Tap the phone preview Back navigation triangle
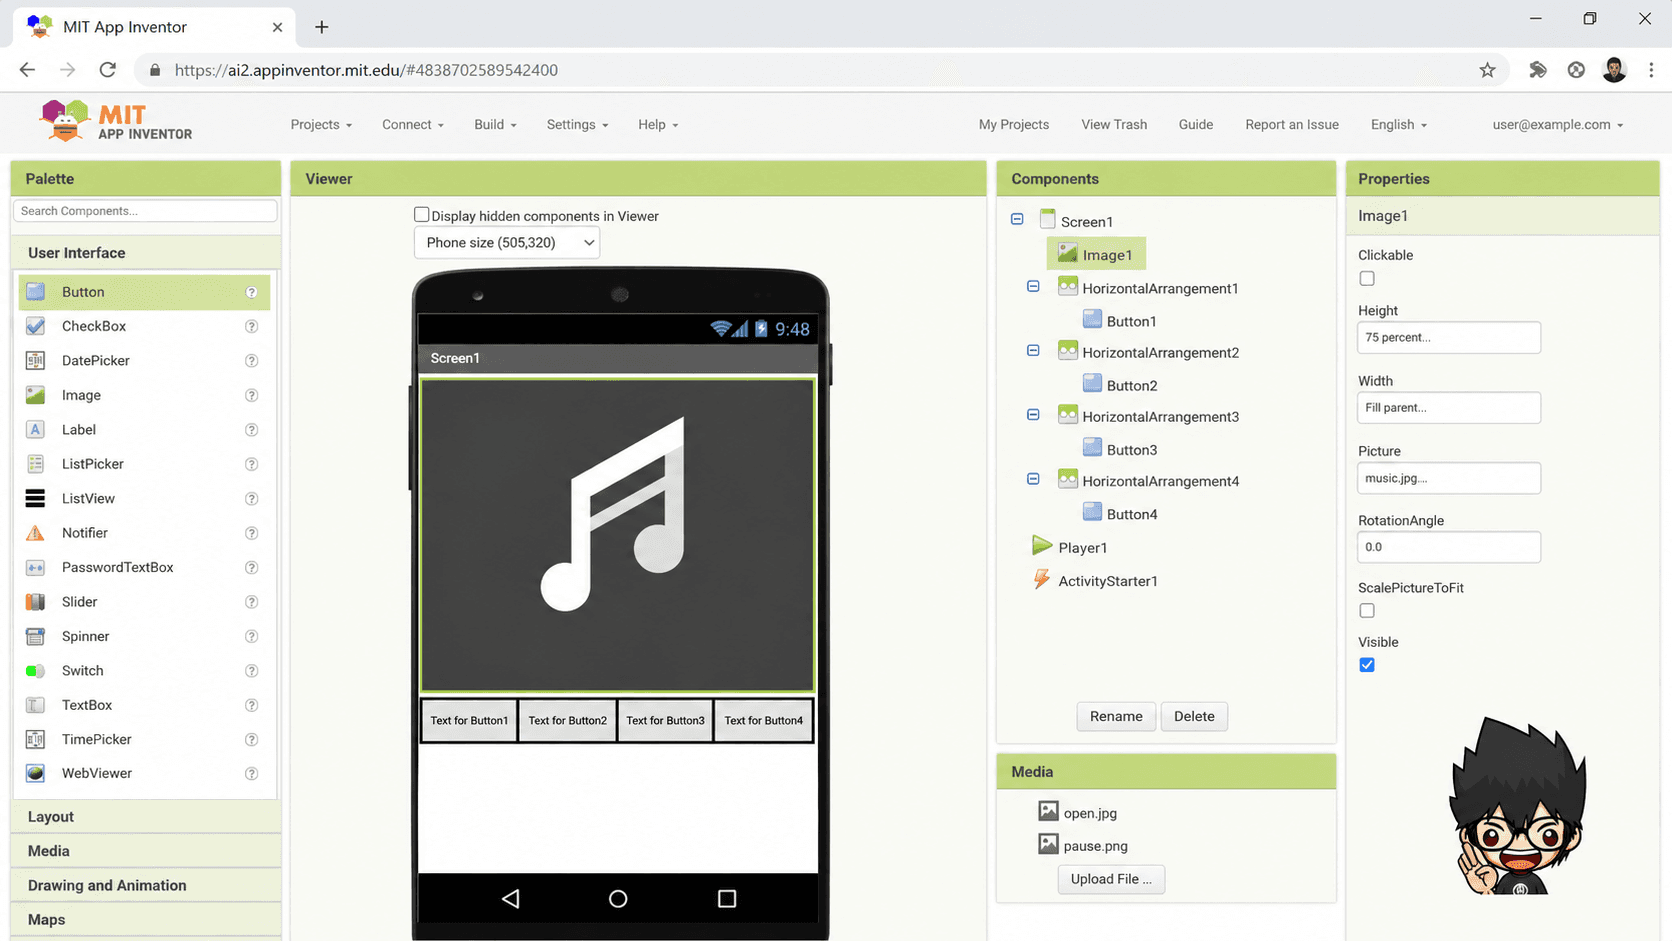Image resolution: width=1672 pixels, height=941 pixels. [x=511, y=899]
